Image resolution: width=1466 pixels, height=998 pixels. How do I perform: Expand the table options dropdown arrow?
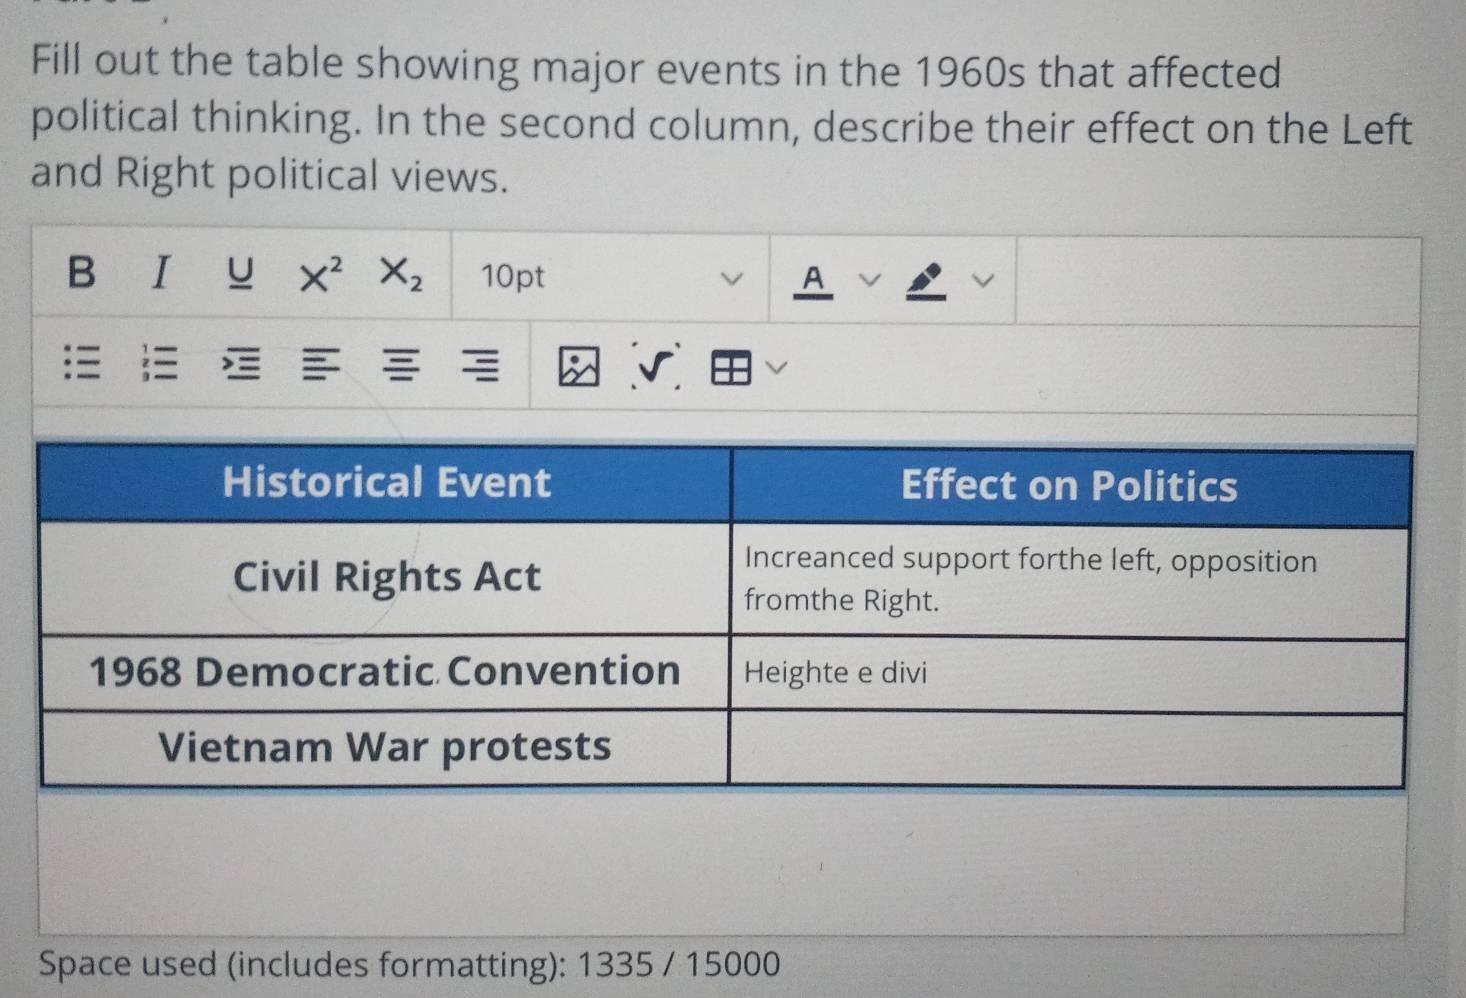pyautogui.click(x=777, y=369)
